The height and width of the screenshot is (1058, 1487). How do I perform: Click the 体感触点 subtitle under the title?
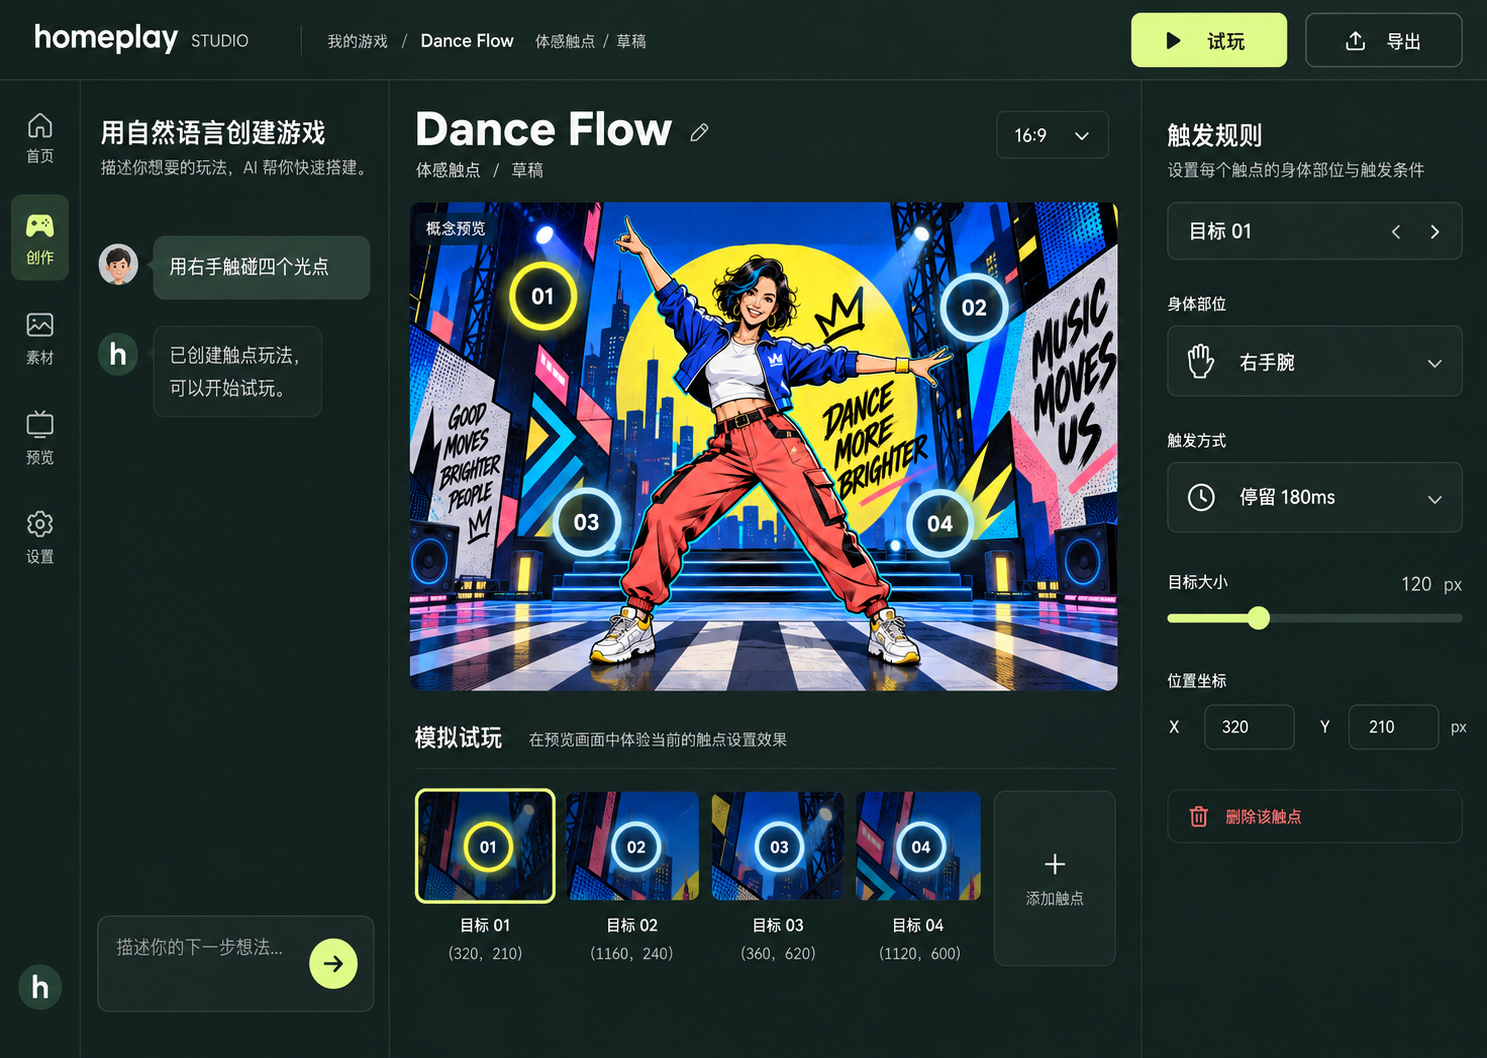tap(448, 170)
